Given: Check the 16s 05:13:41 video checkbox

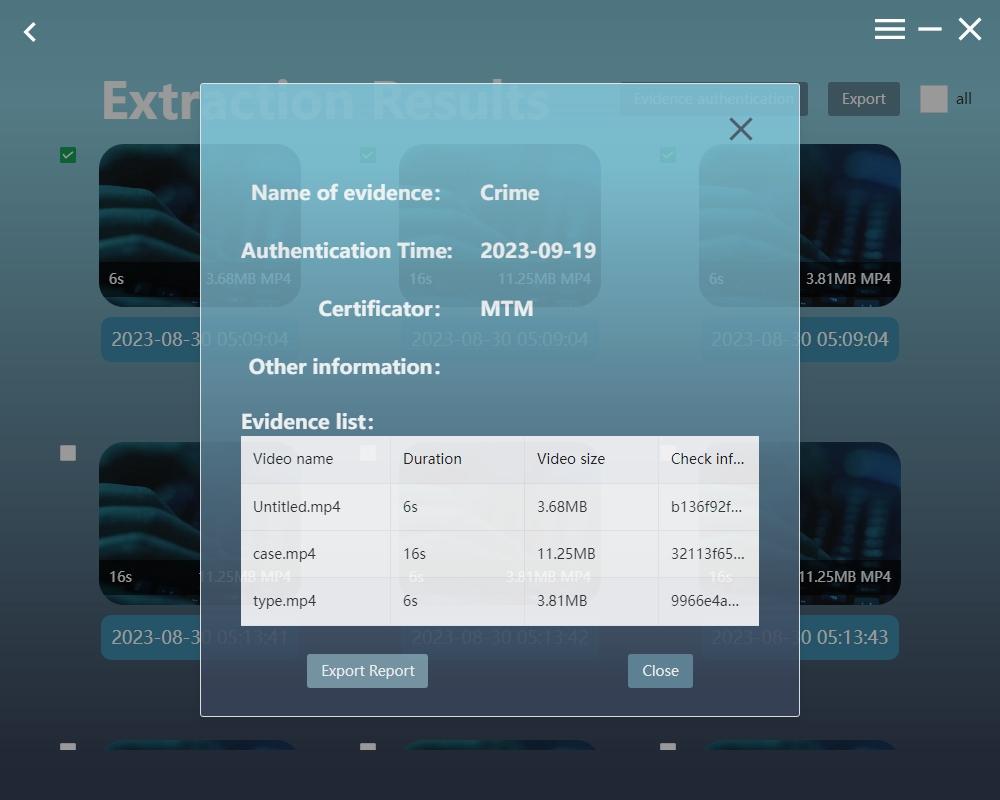Looking at the screenshot, I should 68,453.
